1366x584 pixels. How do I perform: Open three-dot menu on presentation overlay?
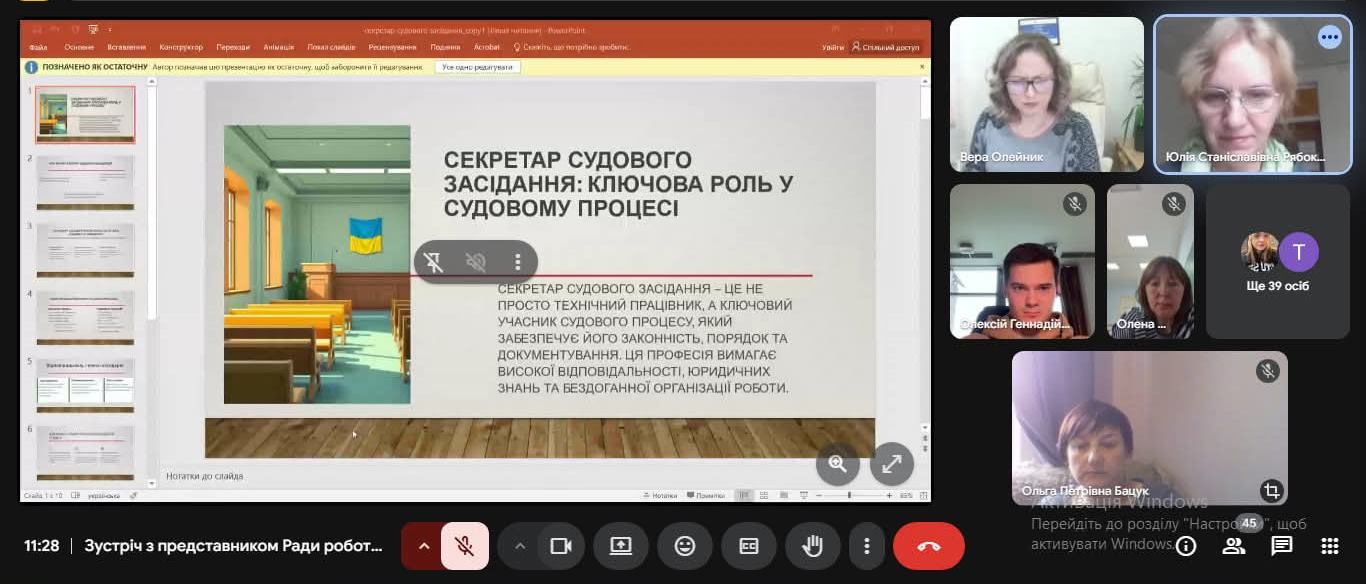click(517, 262)
